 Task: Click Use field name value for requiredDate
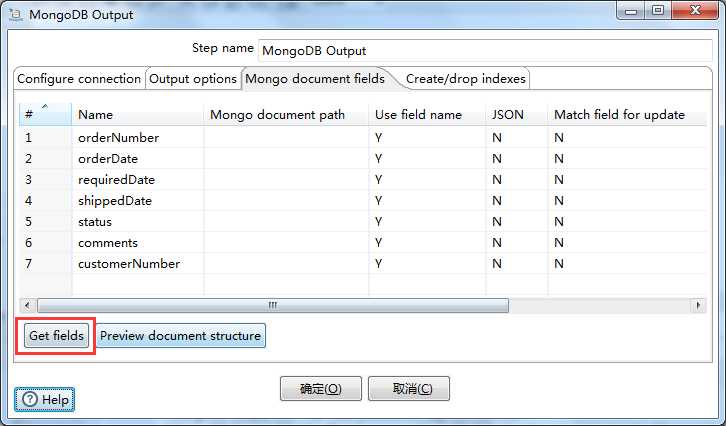pyautogui.click(x=427, y=180)
